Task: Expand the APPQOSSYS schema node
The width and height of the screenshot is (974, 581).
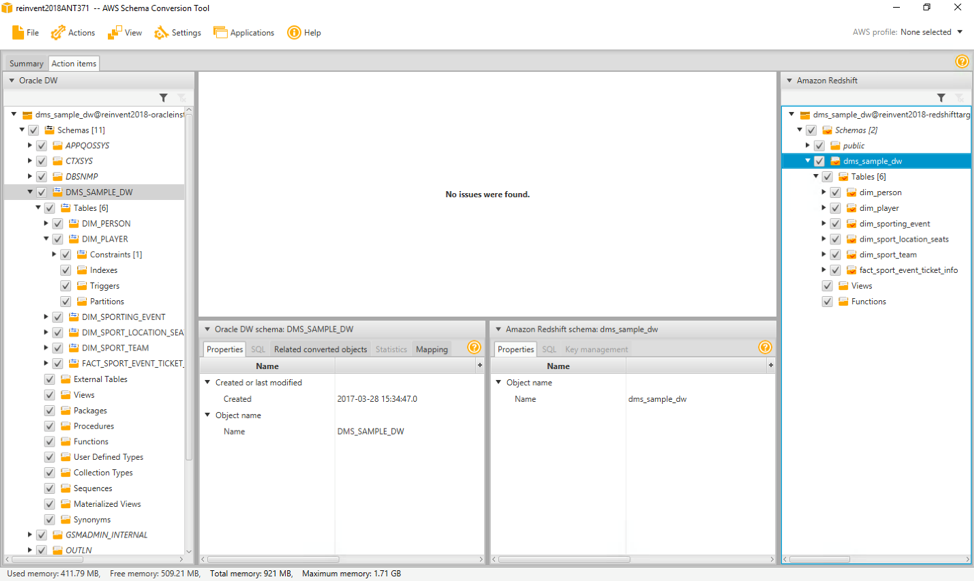Action: click(x=29, y=145)
